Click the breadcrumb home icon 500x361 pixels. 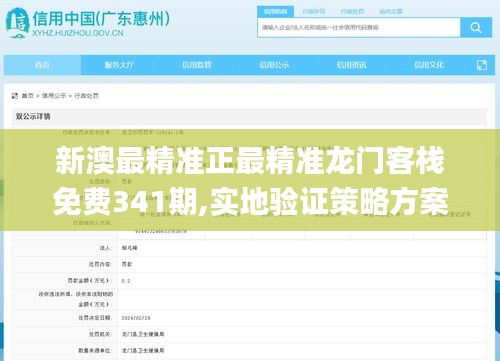(x=15, y=96)
